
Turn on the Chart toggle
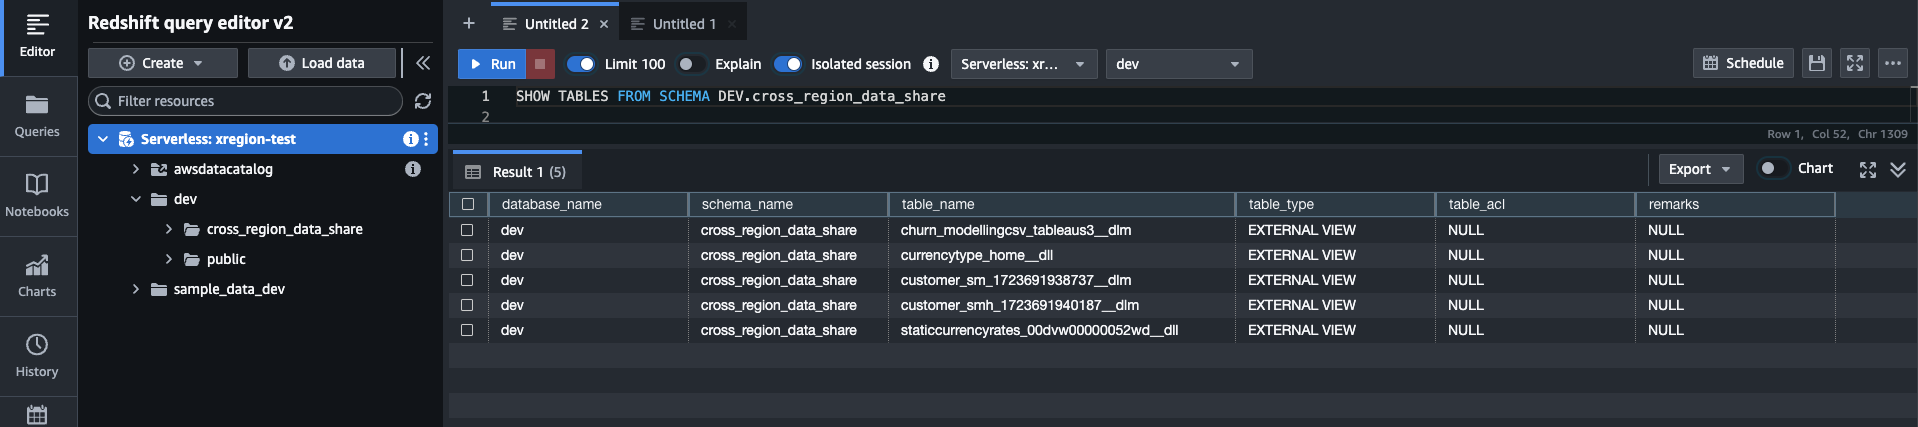coord(1773,169)
